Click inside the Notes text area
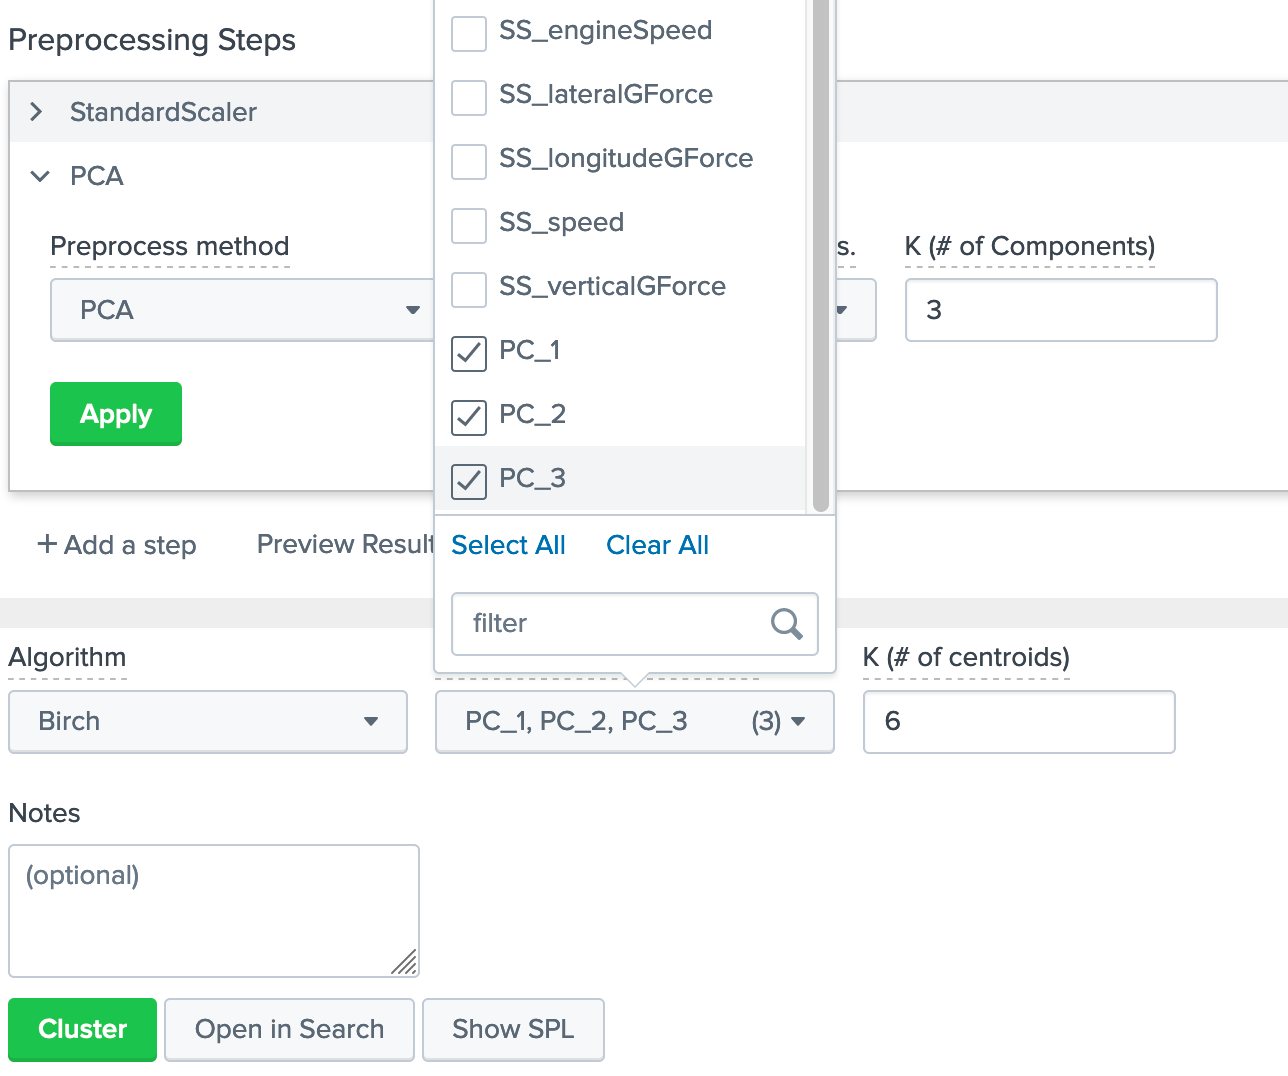This screenshot has height=1076, width=1288. [213, 910]
